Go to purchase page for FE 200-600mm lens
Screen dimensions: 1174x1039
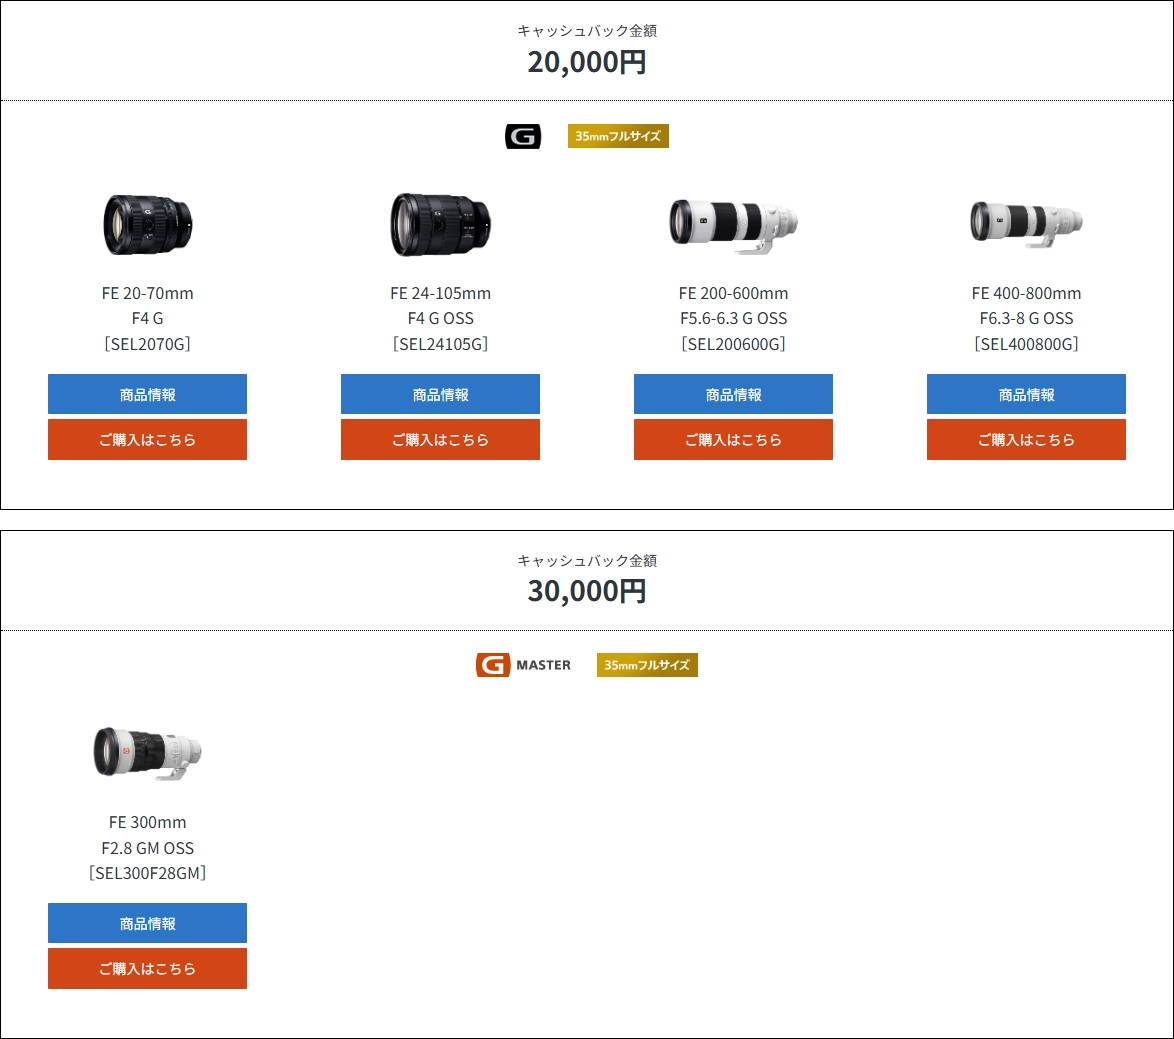[733, 440]
